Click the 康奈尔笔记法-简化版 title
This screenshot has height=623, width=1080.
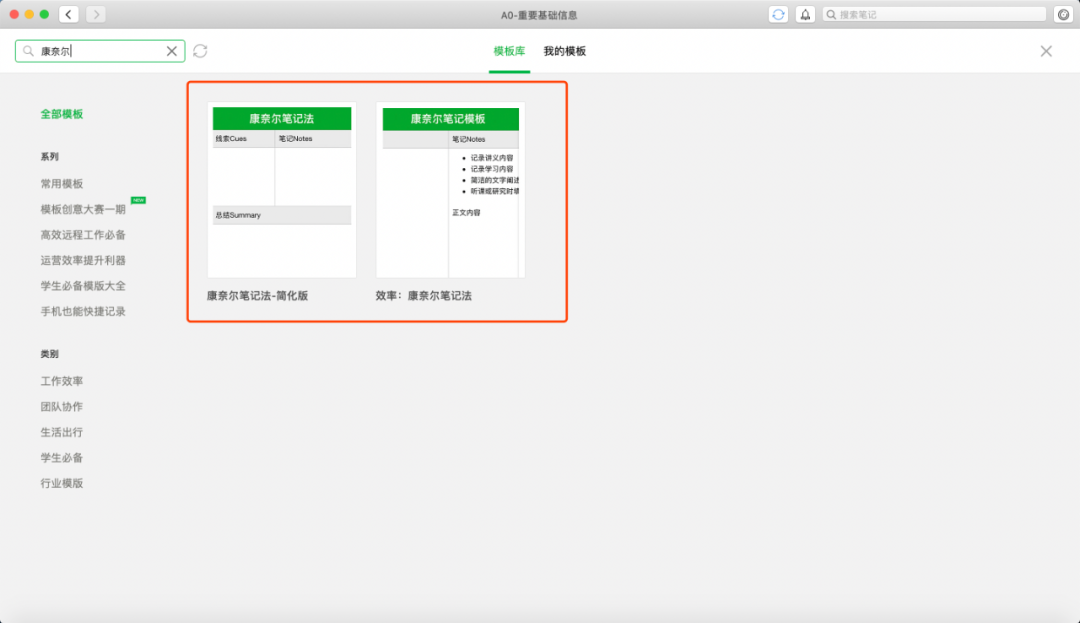click(x=258, y=295)
